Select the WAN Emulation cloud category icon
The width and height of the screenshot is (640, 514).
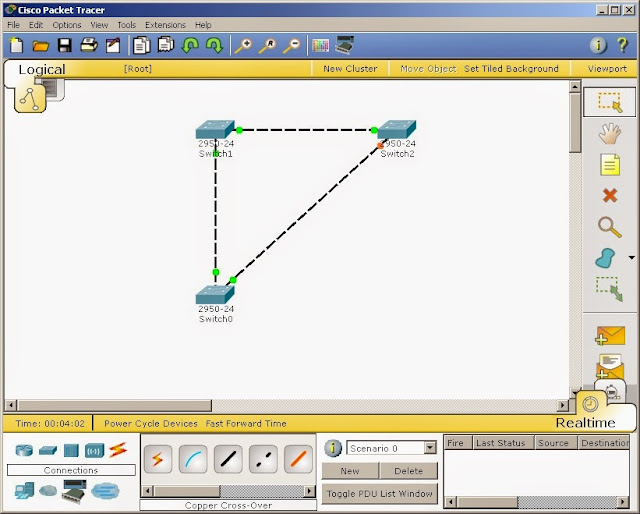tap(48, 490)
